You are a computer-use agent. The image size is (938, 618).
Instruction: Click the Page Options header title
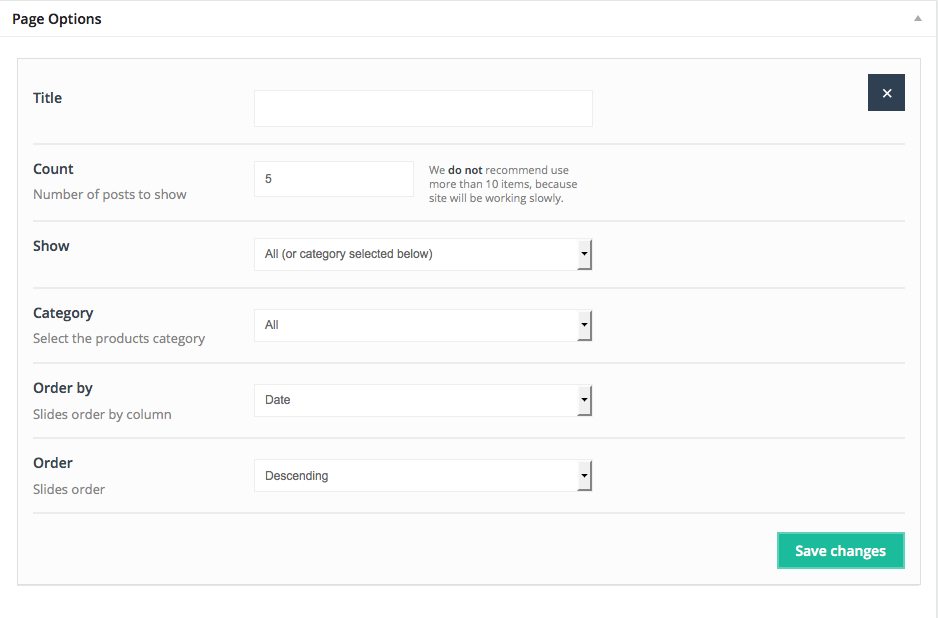click(57, 19)
